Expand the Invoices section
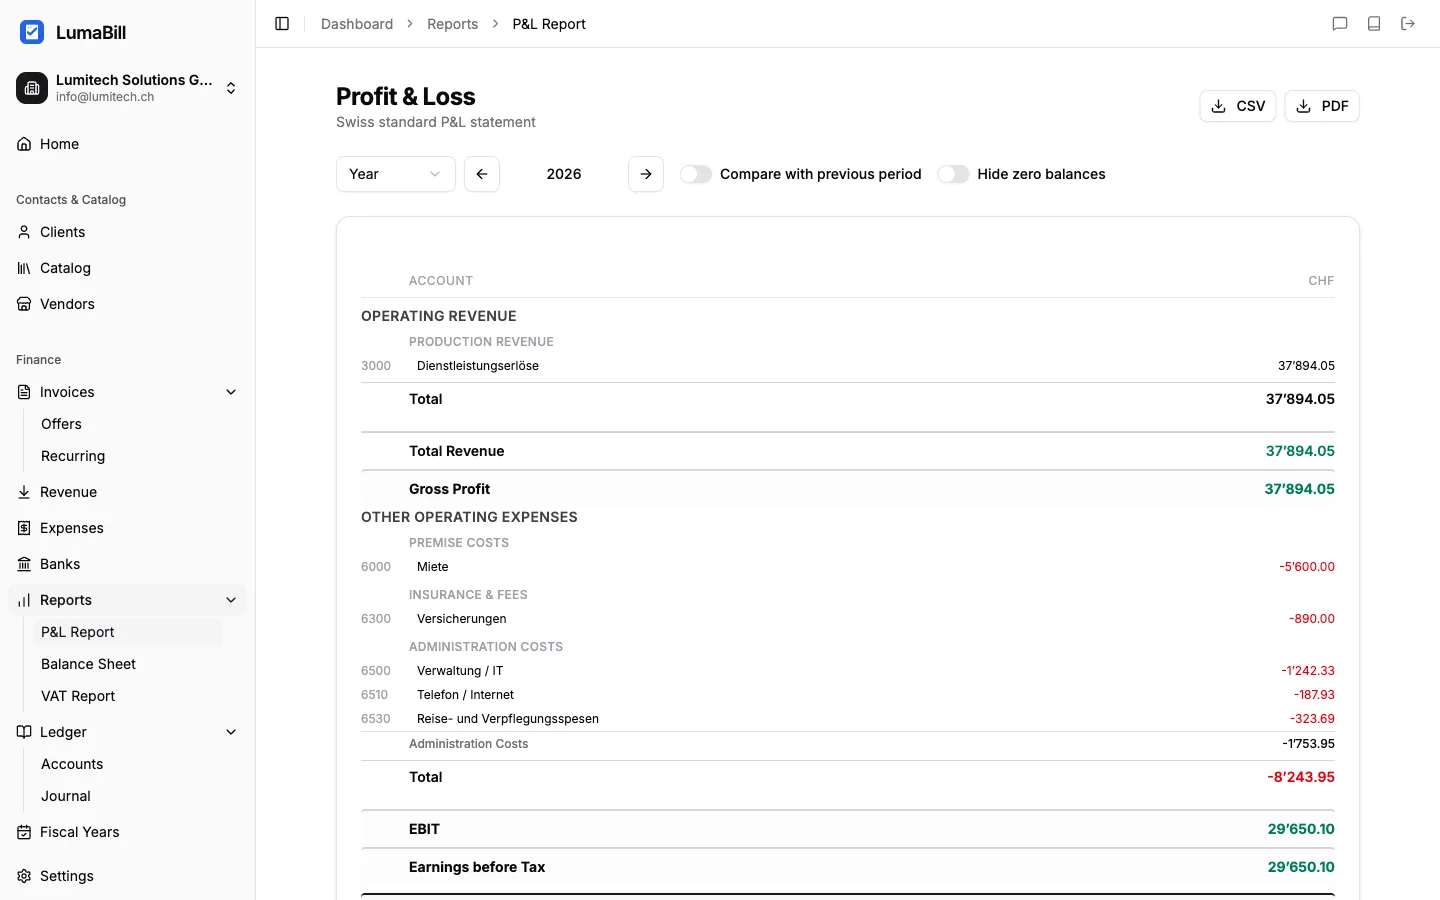Screen dimensions: 1440x900 point(231,392)
